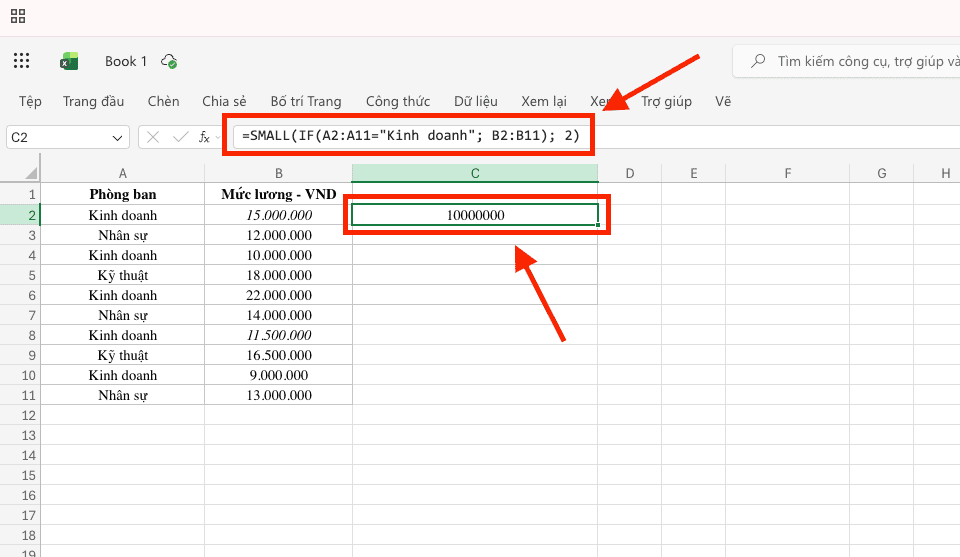Image resolution: width=960 pixels, height=557 pixels.
Task: Open the Trợ giúp tab
Action: (666, 101)
